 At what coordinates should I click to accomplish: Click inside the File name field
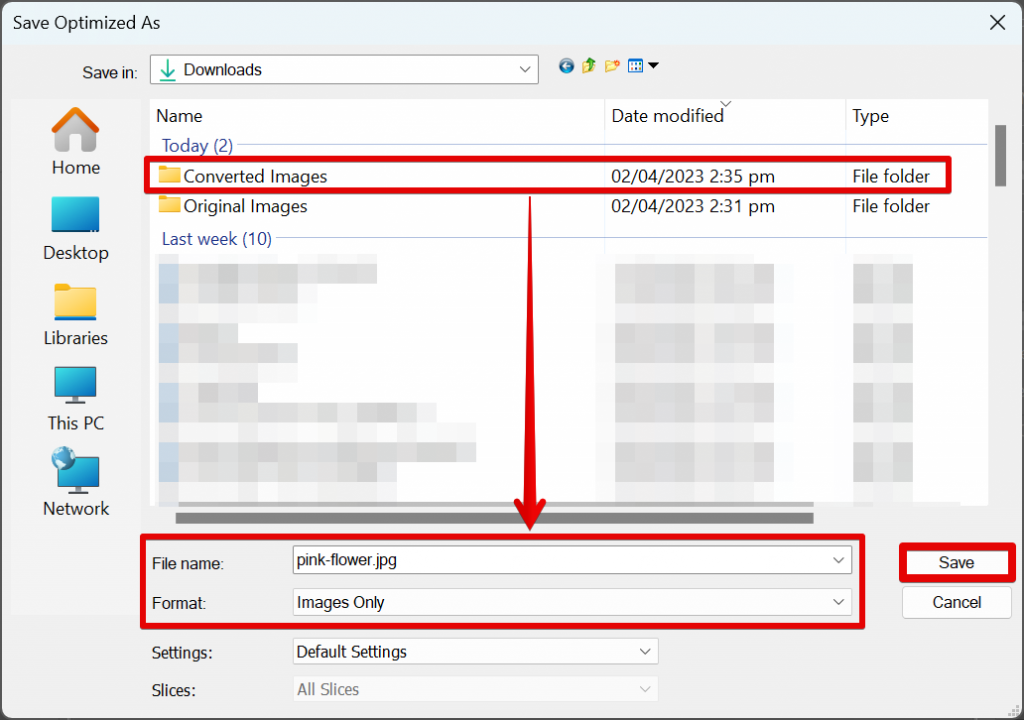[x=500, y=560]
